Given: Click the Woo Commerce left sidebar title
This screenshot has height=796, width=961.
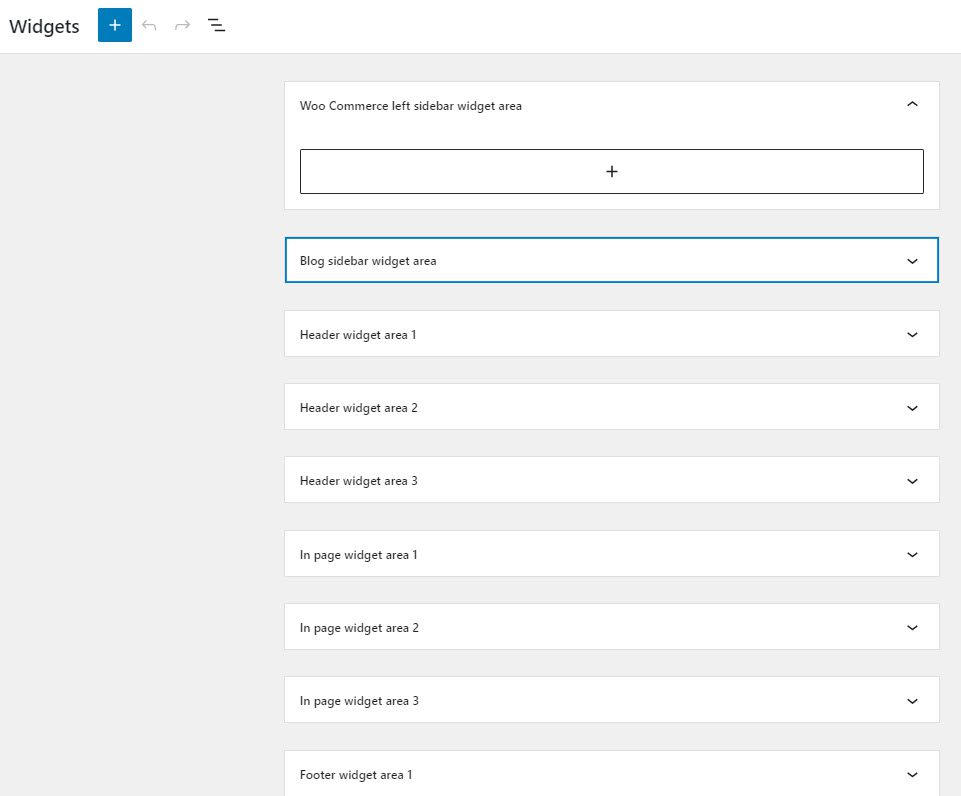Looking at the screenshot, I should [410, 106].
